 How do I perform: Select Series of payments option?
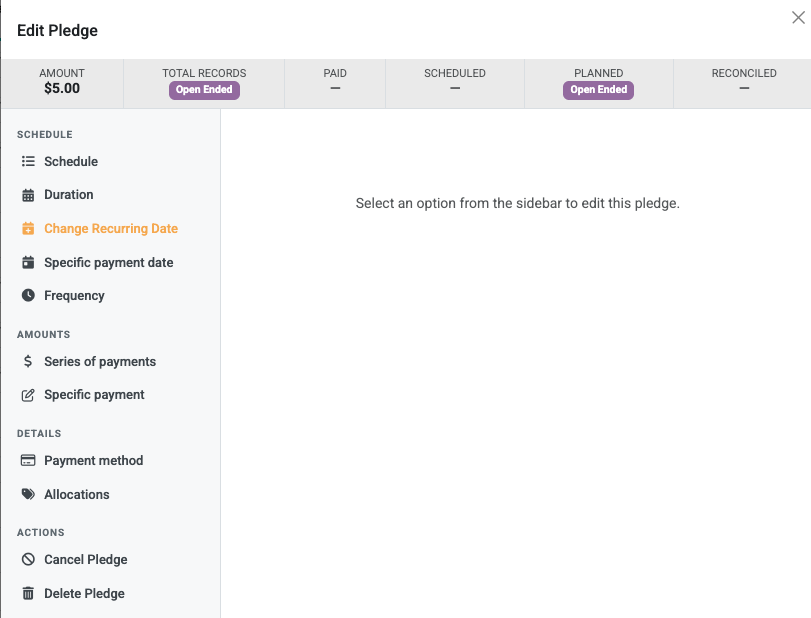100,361
